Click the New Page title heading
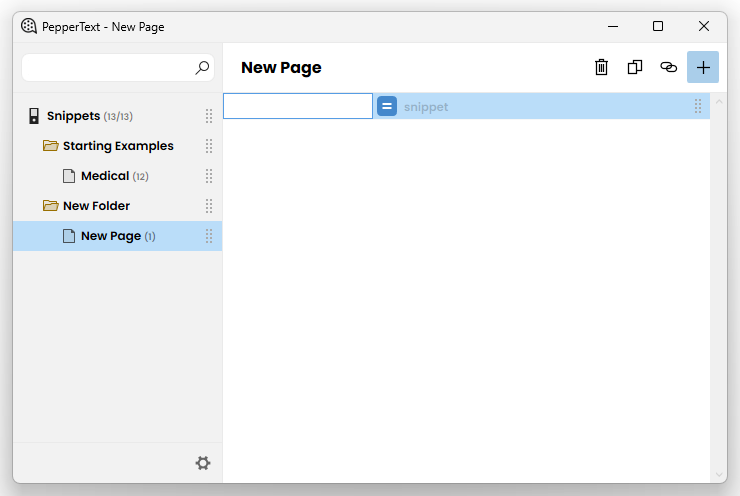Image resolution: width=740 pixels, height=496 pixels. pyautogui.click(x=281, y=68)
